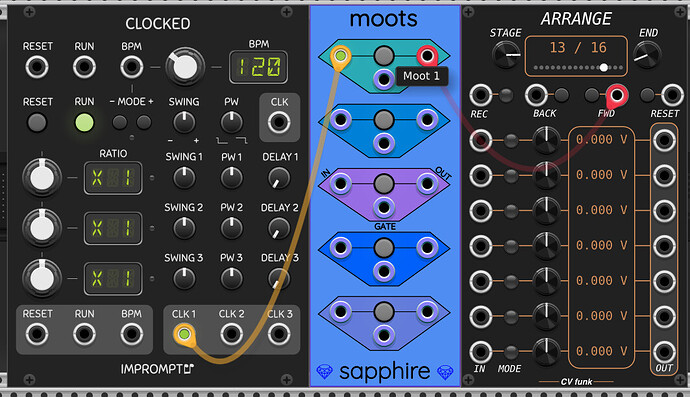Viewport: 690px width, 397px height.
Task: Click the first RATIO knob
Action: pos(42,177)
